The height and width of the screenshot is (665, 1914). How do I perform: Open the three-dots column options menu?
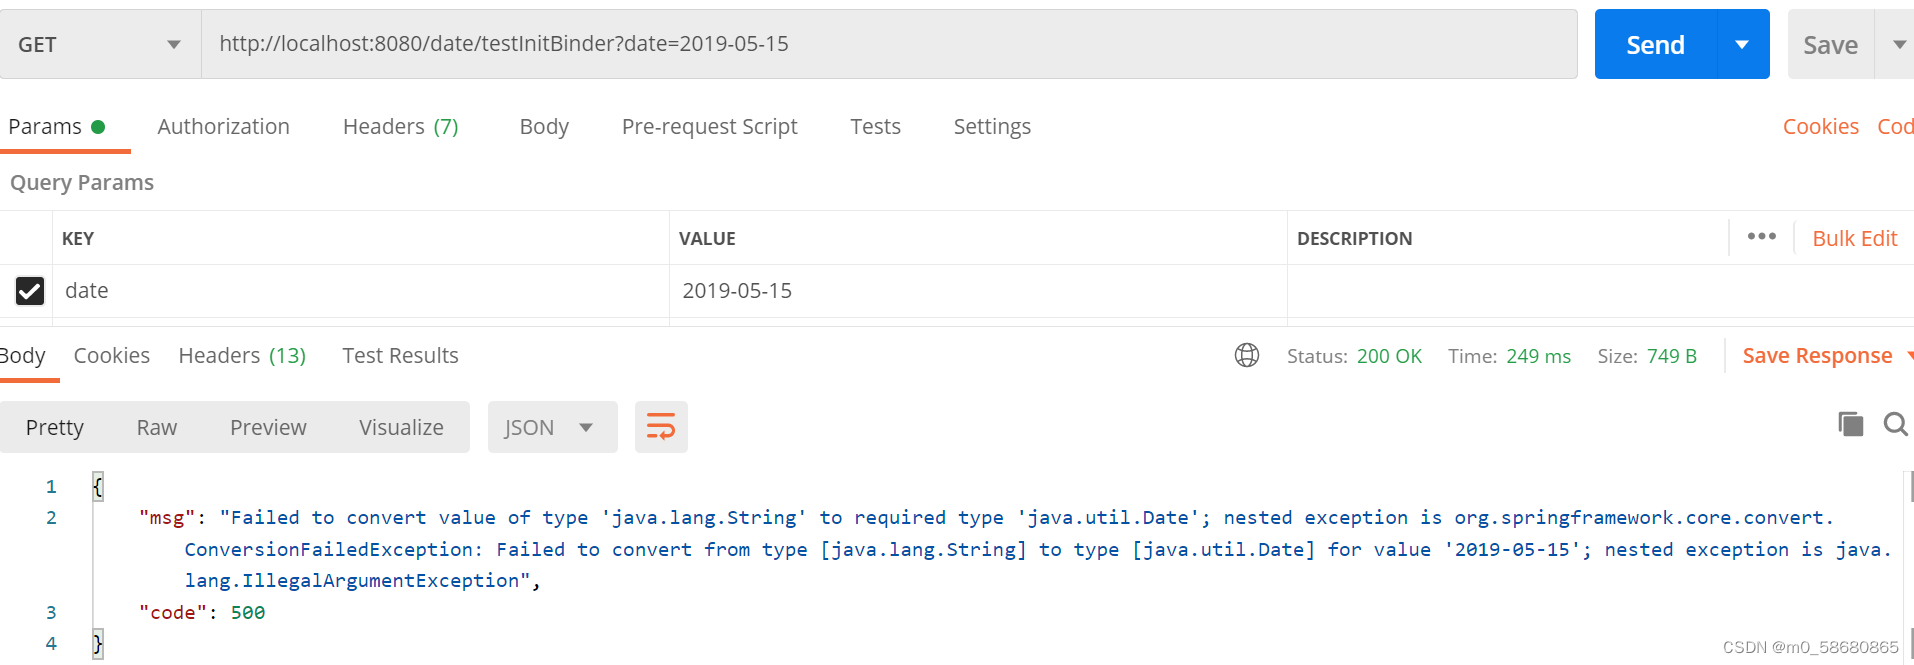pos(1761,237)
